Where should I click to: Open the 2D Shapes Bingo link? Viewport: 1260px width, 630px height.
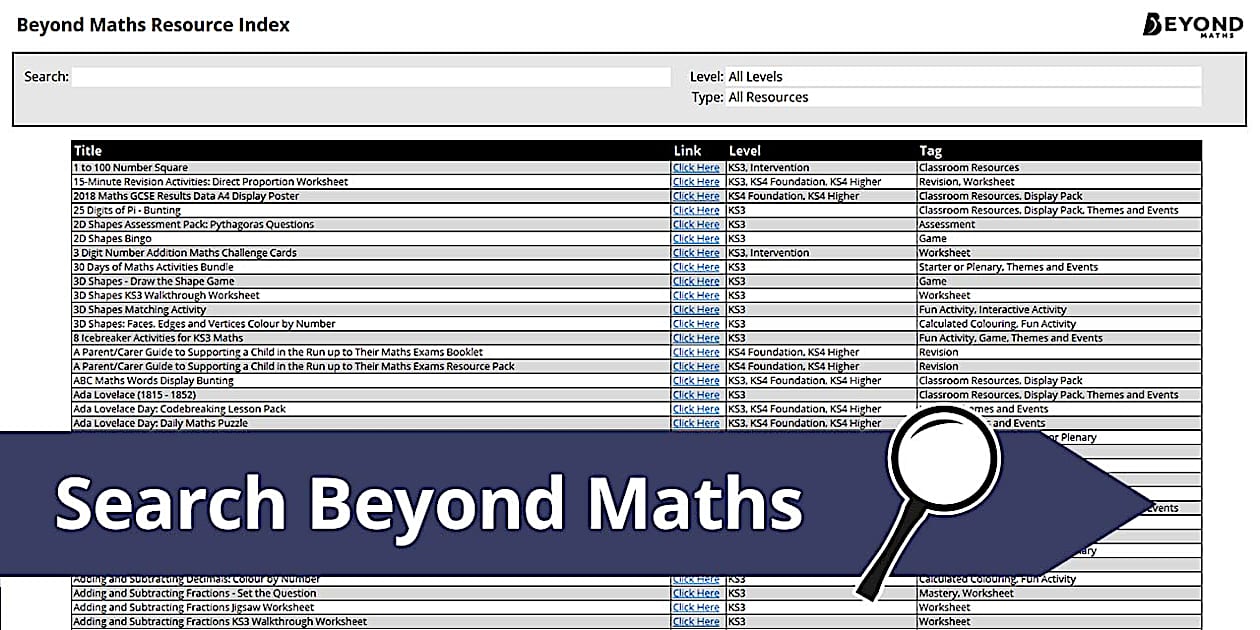[696, 238]
